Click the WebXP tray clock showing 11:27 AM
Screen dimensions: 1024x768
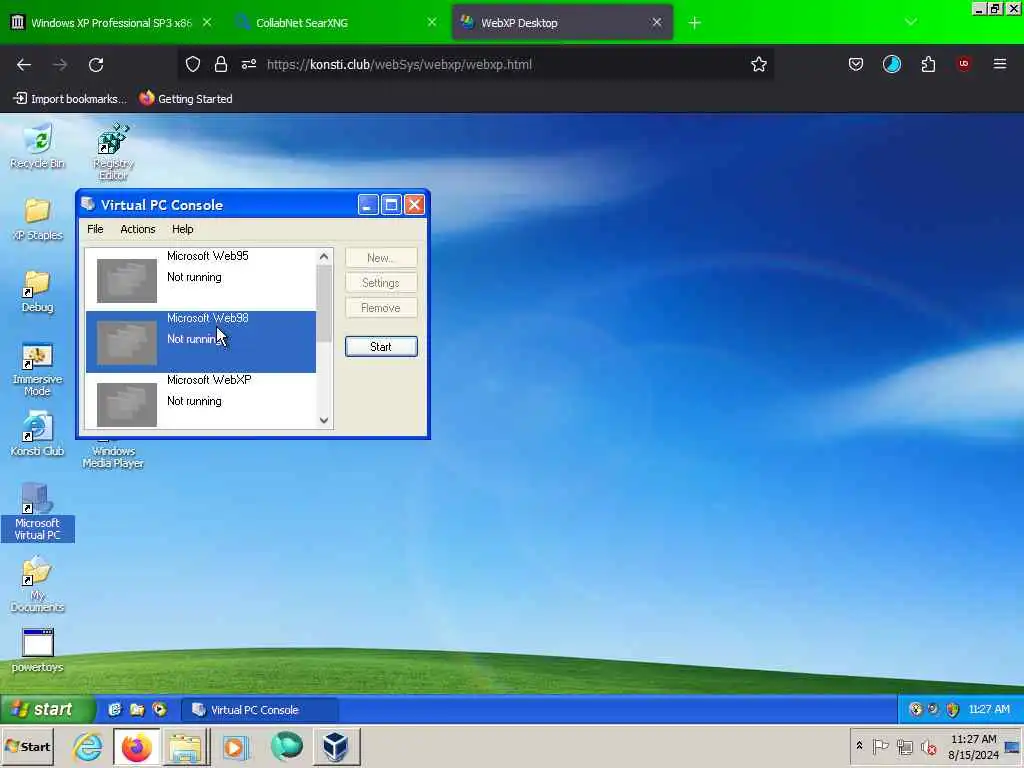[x=989, y=709]
